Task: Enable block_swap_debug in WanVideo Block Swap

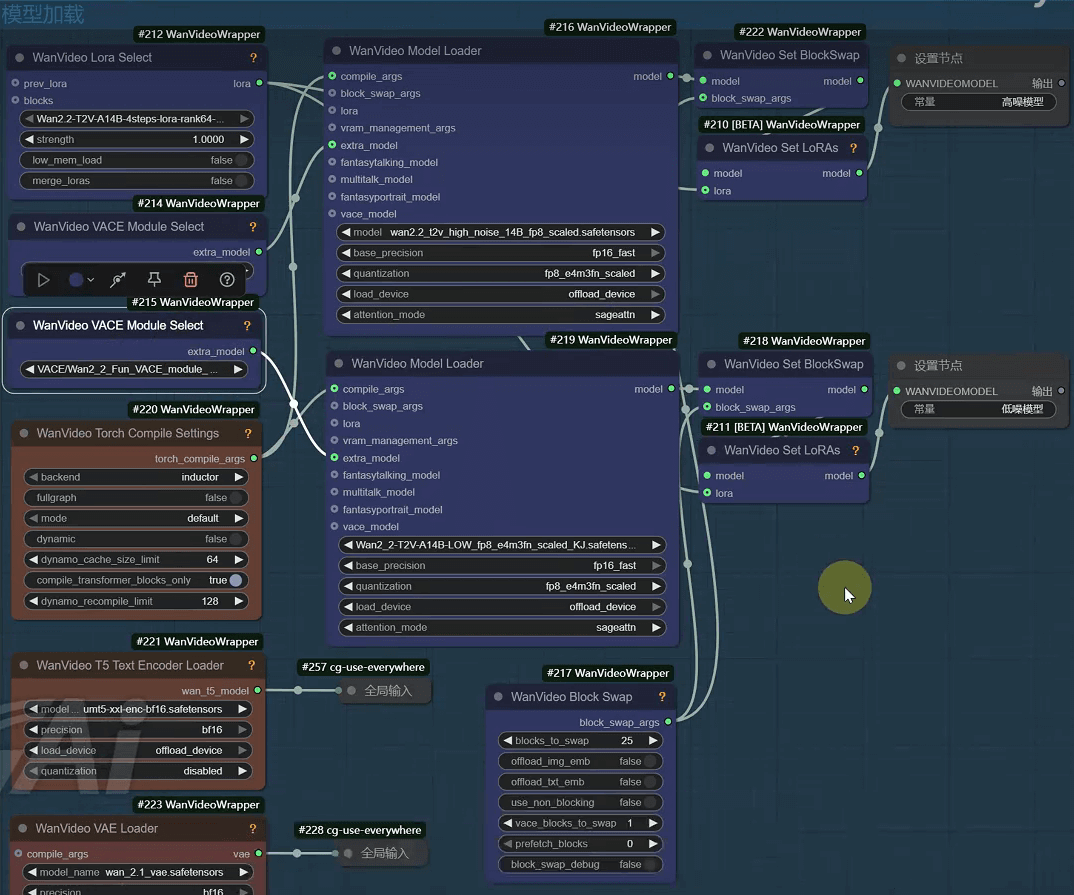Action: coord(581,864)
